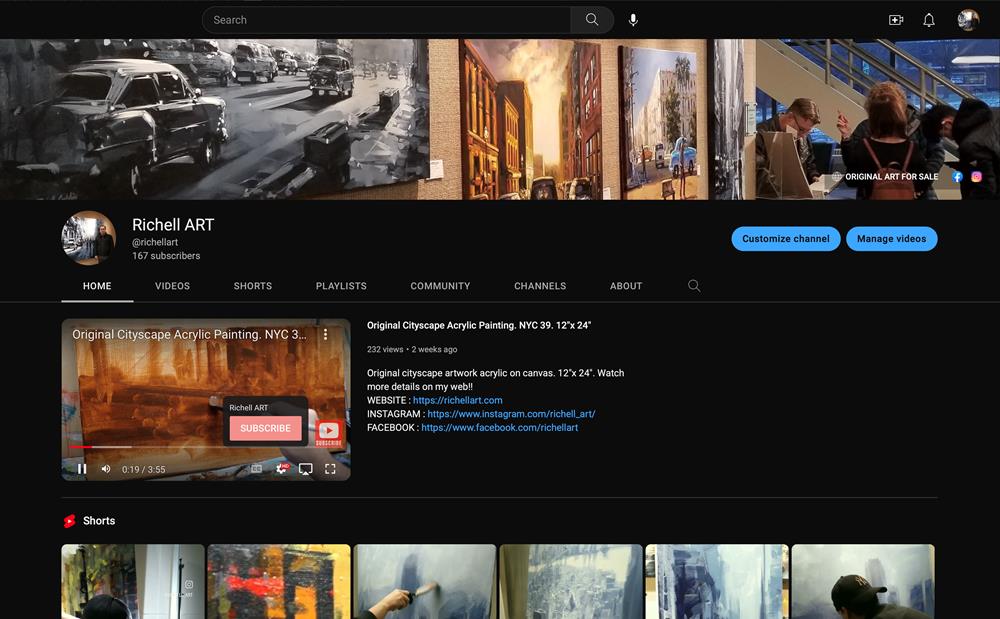The image size is (1000, 619).
Task: Open the second Shorts thumbnail with red painting
Action: [x=279, y=581]
